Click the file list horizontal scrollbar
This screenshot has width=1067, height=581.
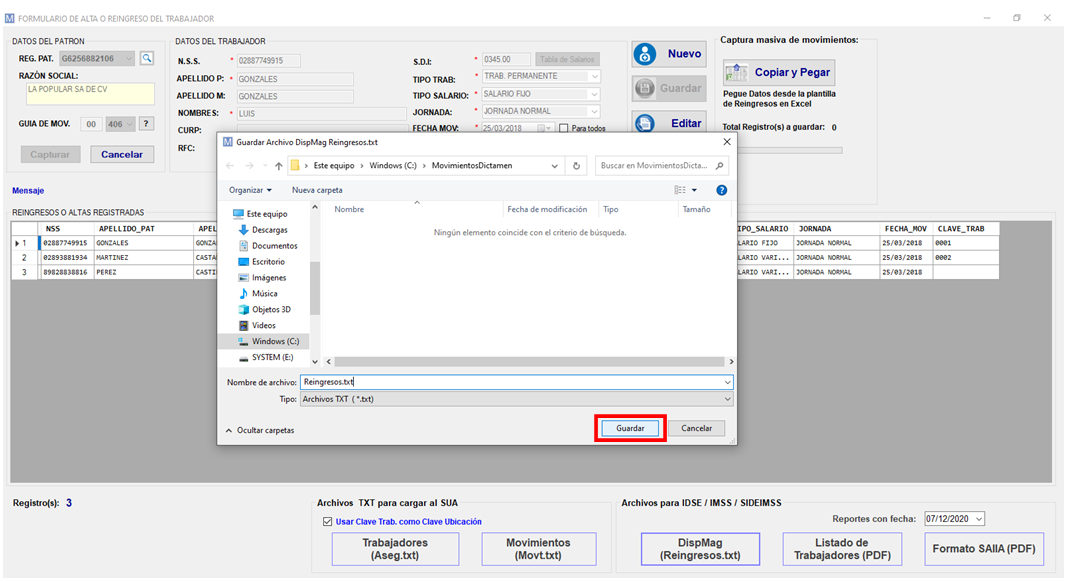coord(529,362)
